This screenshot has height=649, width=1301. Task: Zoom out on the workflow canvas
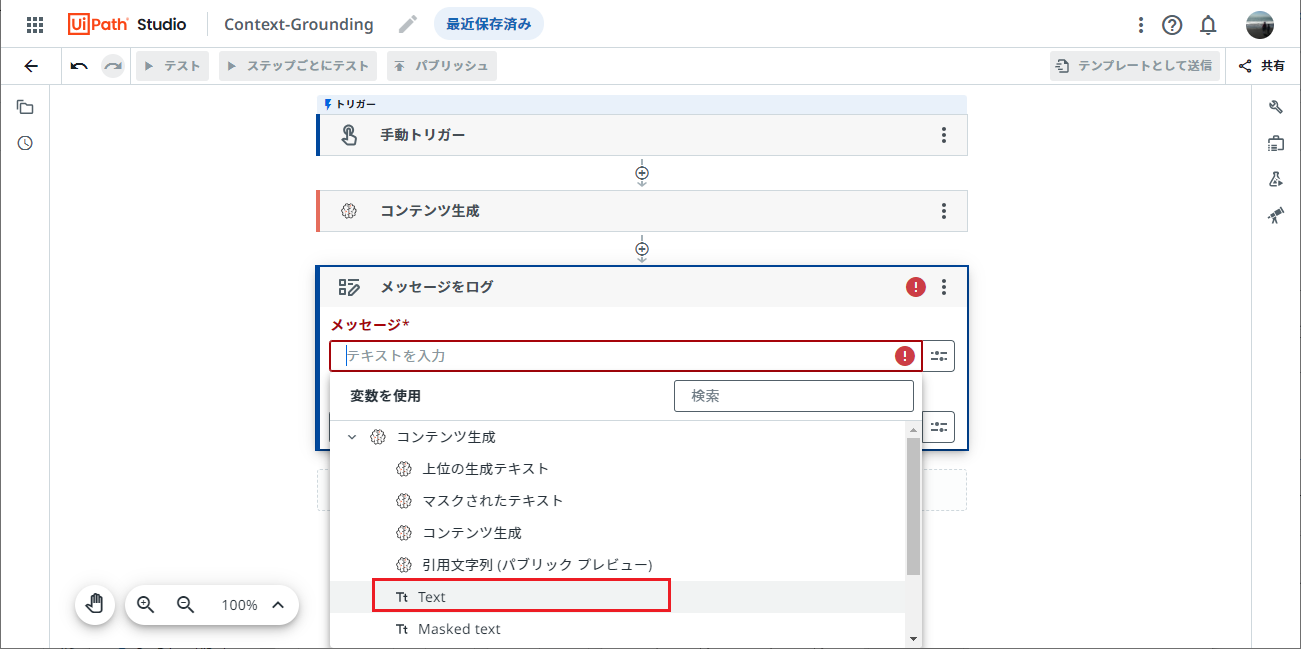(185, 604)
